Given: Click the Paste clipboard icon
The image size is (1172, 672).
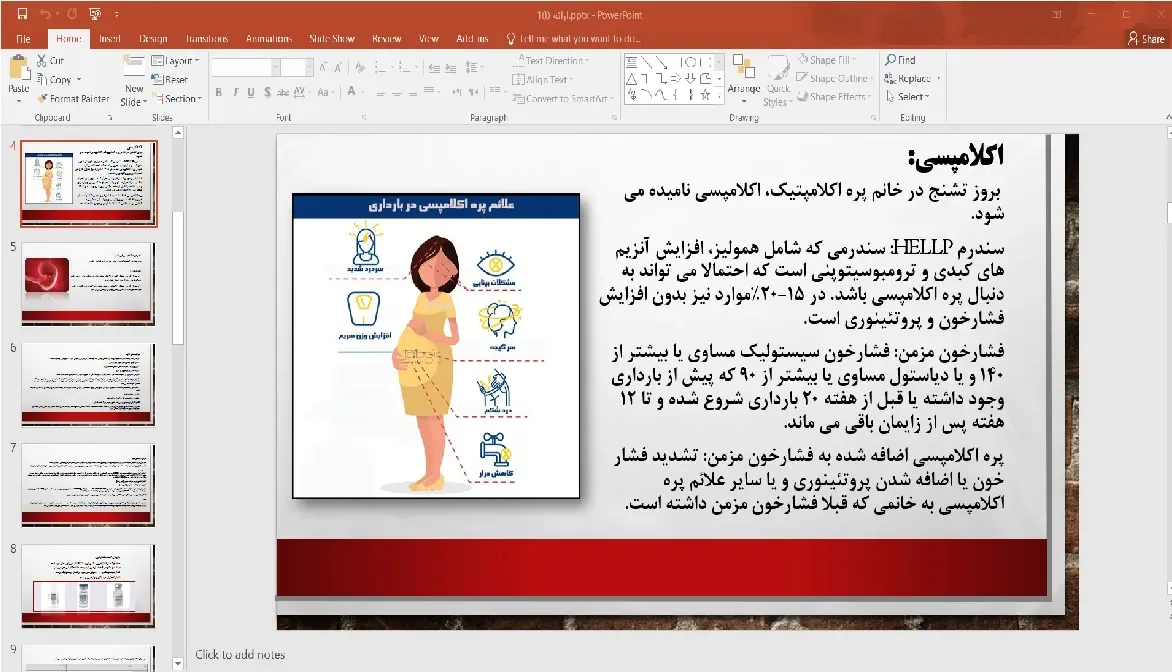Looking at the screenshot, I should point(19,69).
